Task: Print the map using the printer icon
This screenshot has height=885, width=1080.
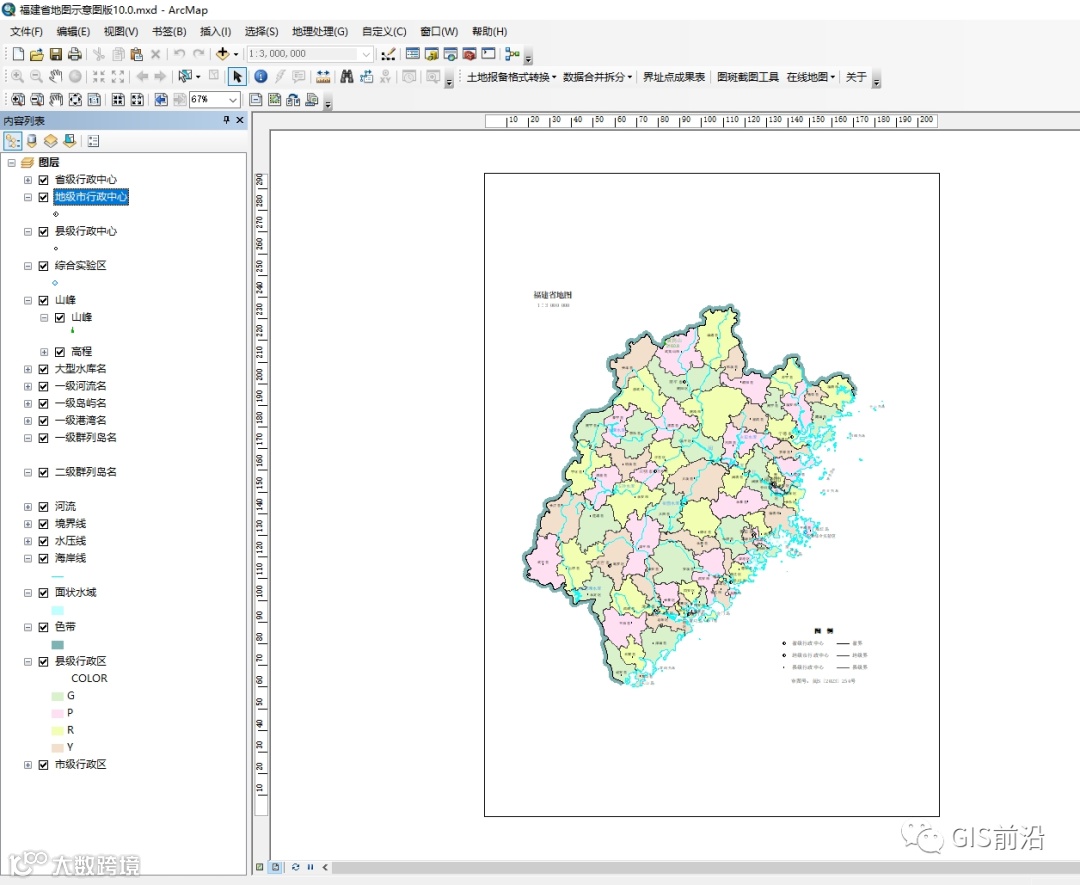Action: [74, 54]
